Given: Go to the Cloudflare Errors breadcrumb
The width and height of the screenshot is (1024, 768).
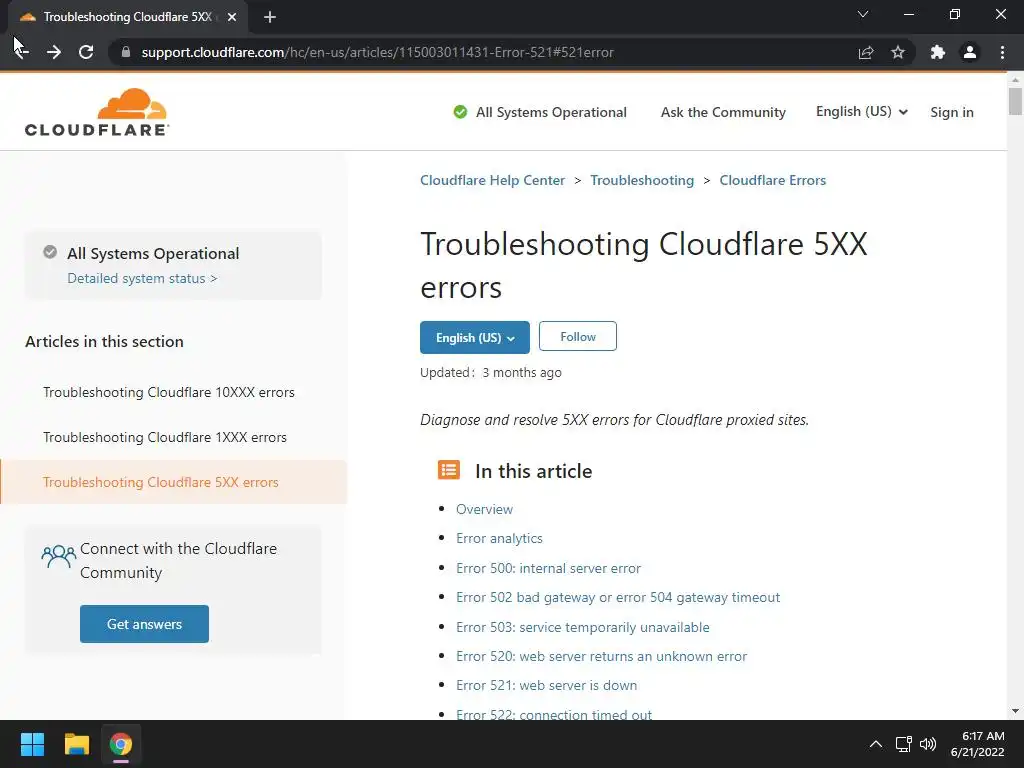Looking at the screenshot, I should 773,180.
